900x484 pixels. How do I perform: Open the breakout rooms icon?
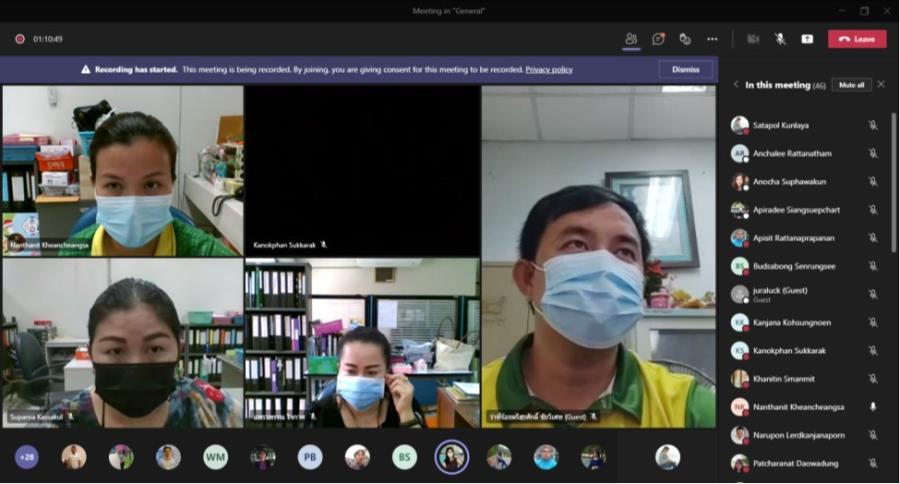[x=685, y=39]
